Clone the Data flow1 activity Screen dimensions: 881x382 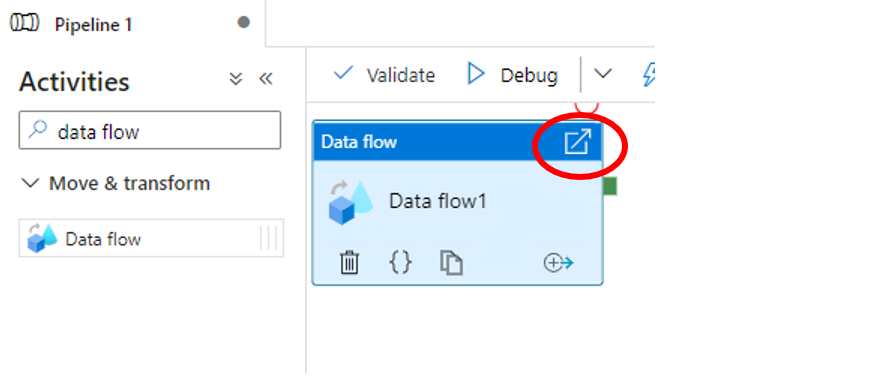coord(451,262)
